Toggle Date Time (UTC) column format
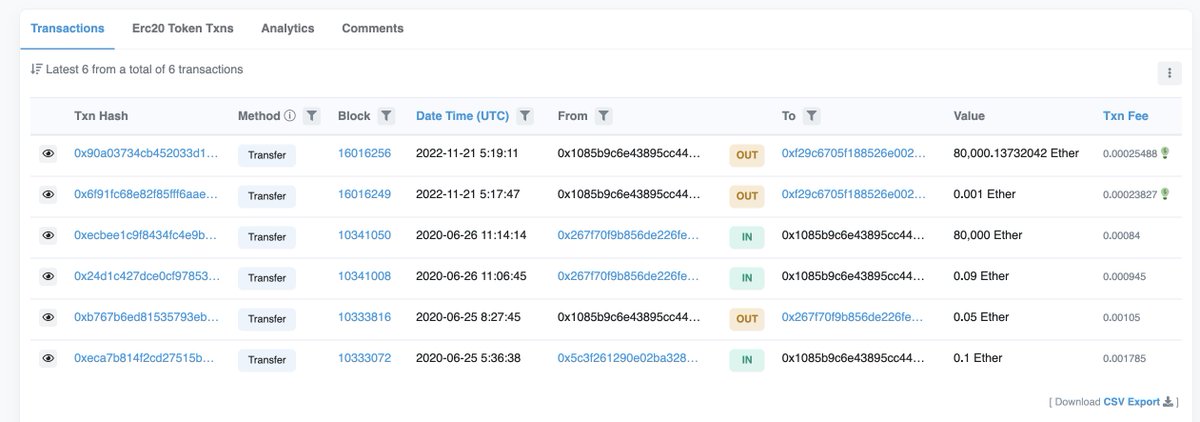Image resolution: width=1200 pixels, height=422 pixels. 462,116
